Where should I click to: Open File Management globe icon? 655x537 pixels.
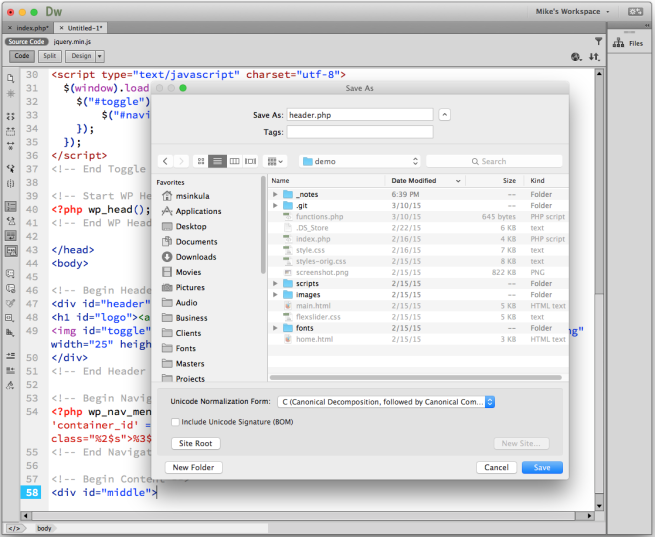576,57
